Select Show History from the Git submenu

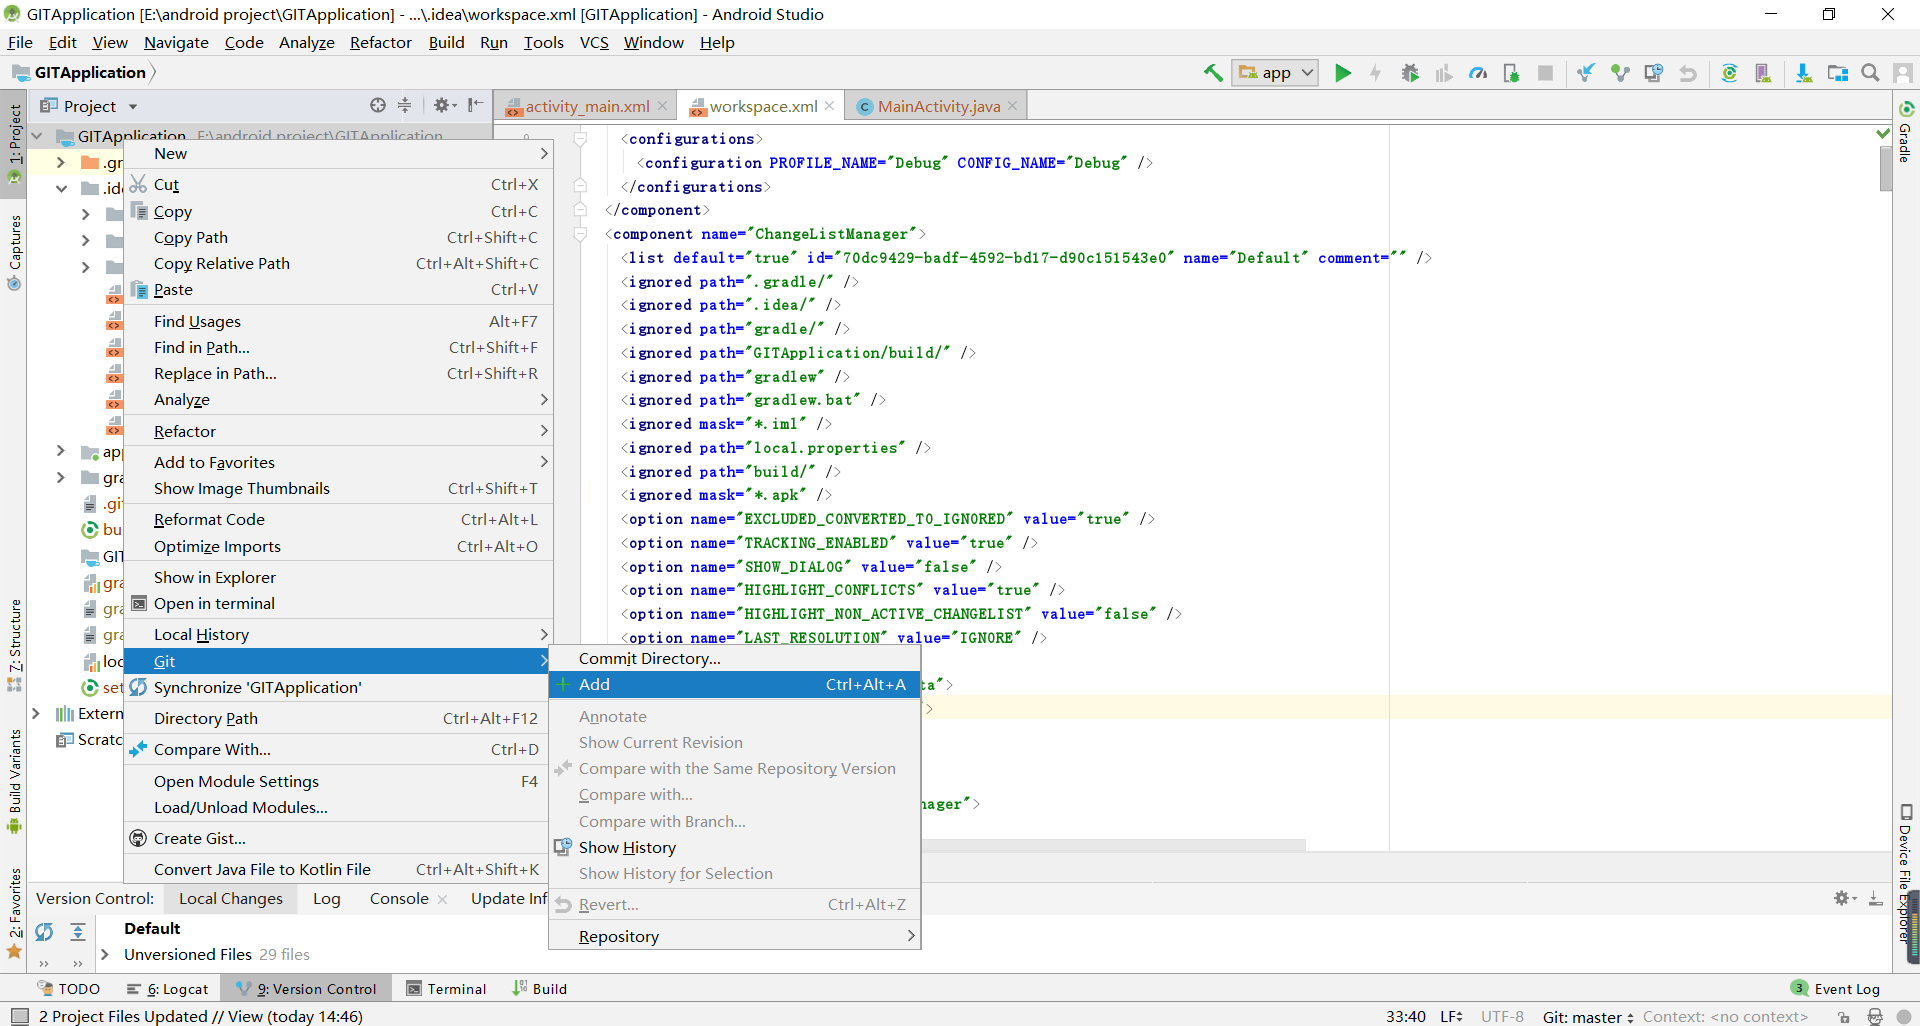coord(627,847)
